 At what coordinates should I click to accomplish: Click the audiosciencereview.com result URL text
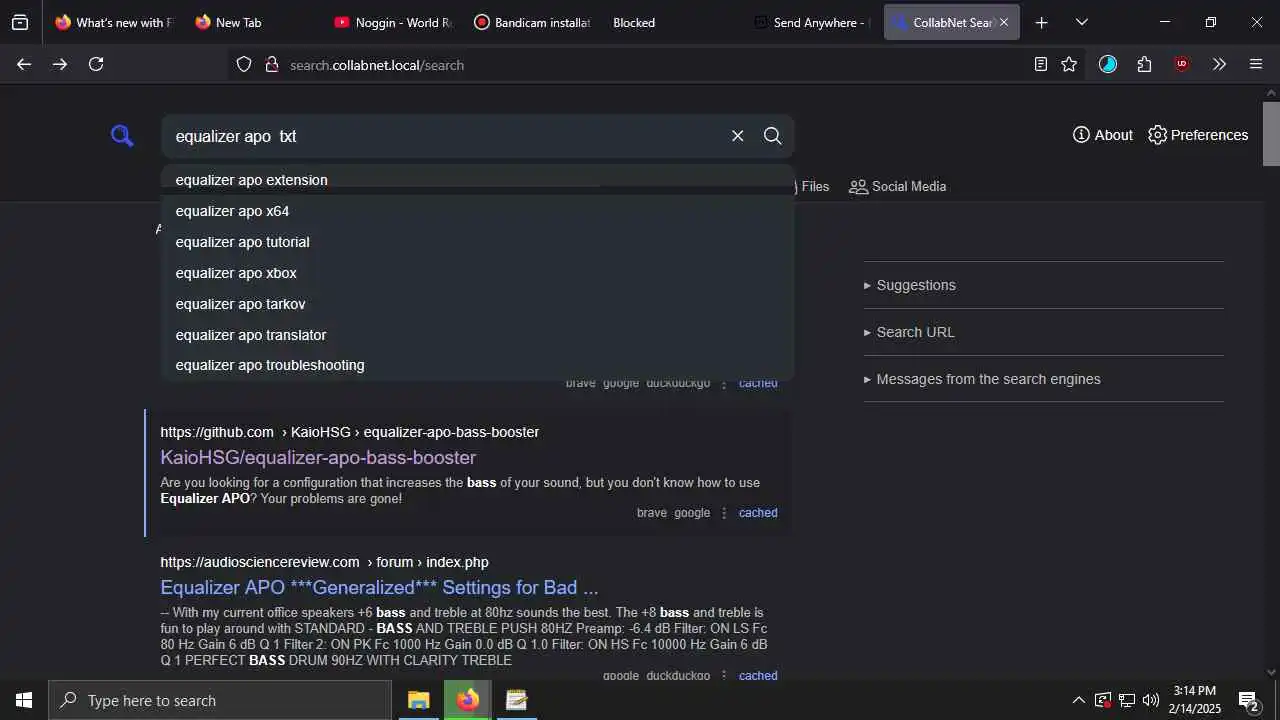pos(324,562)
